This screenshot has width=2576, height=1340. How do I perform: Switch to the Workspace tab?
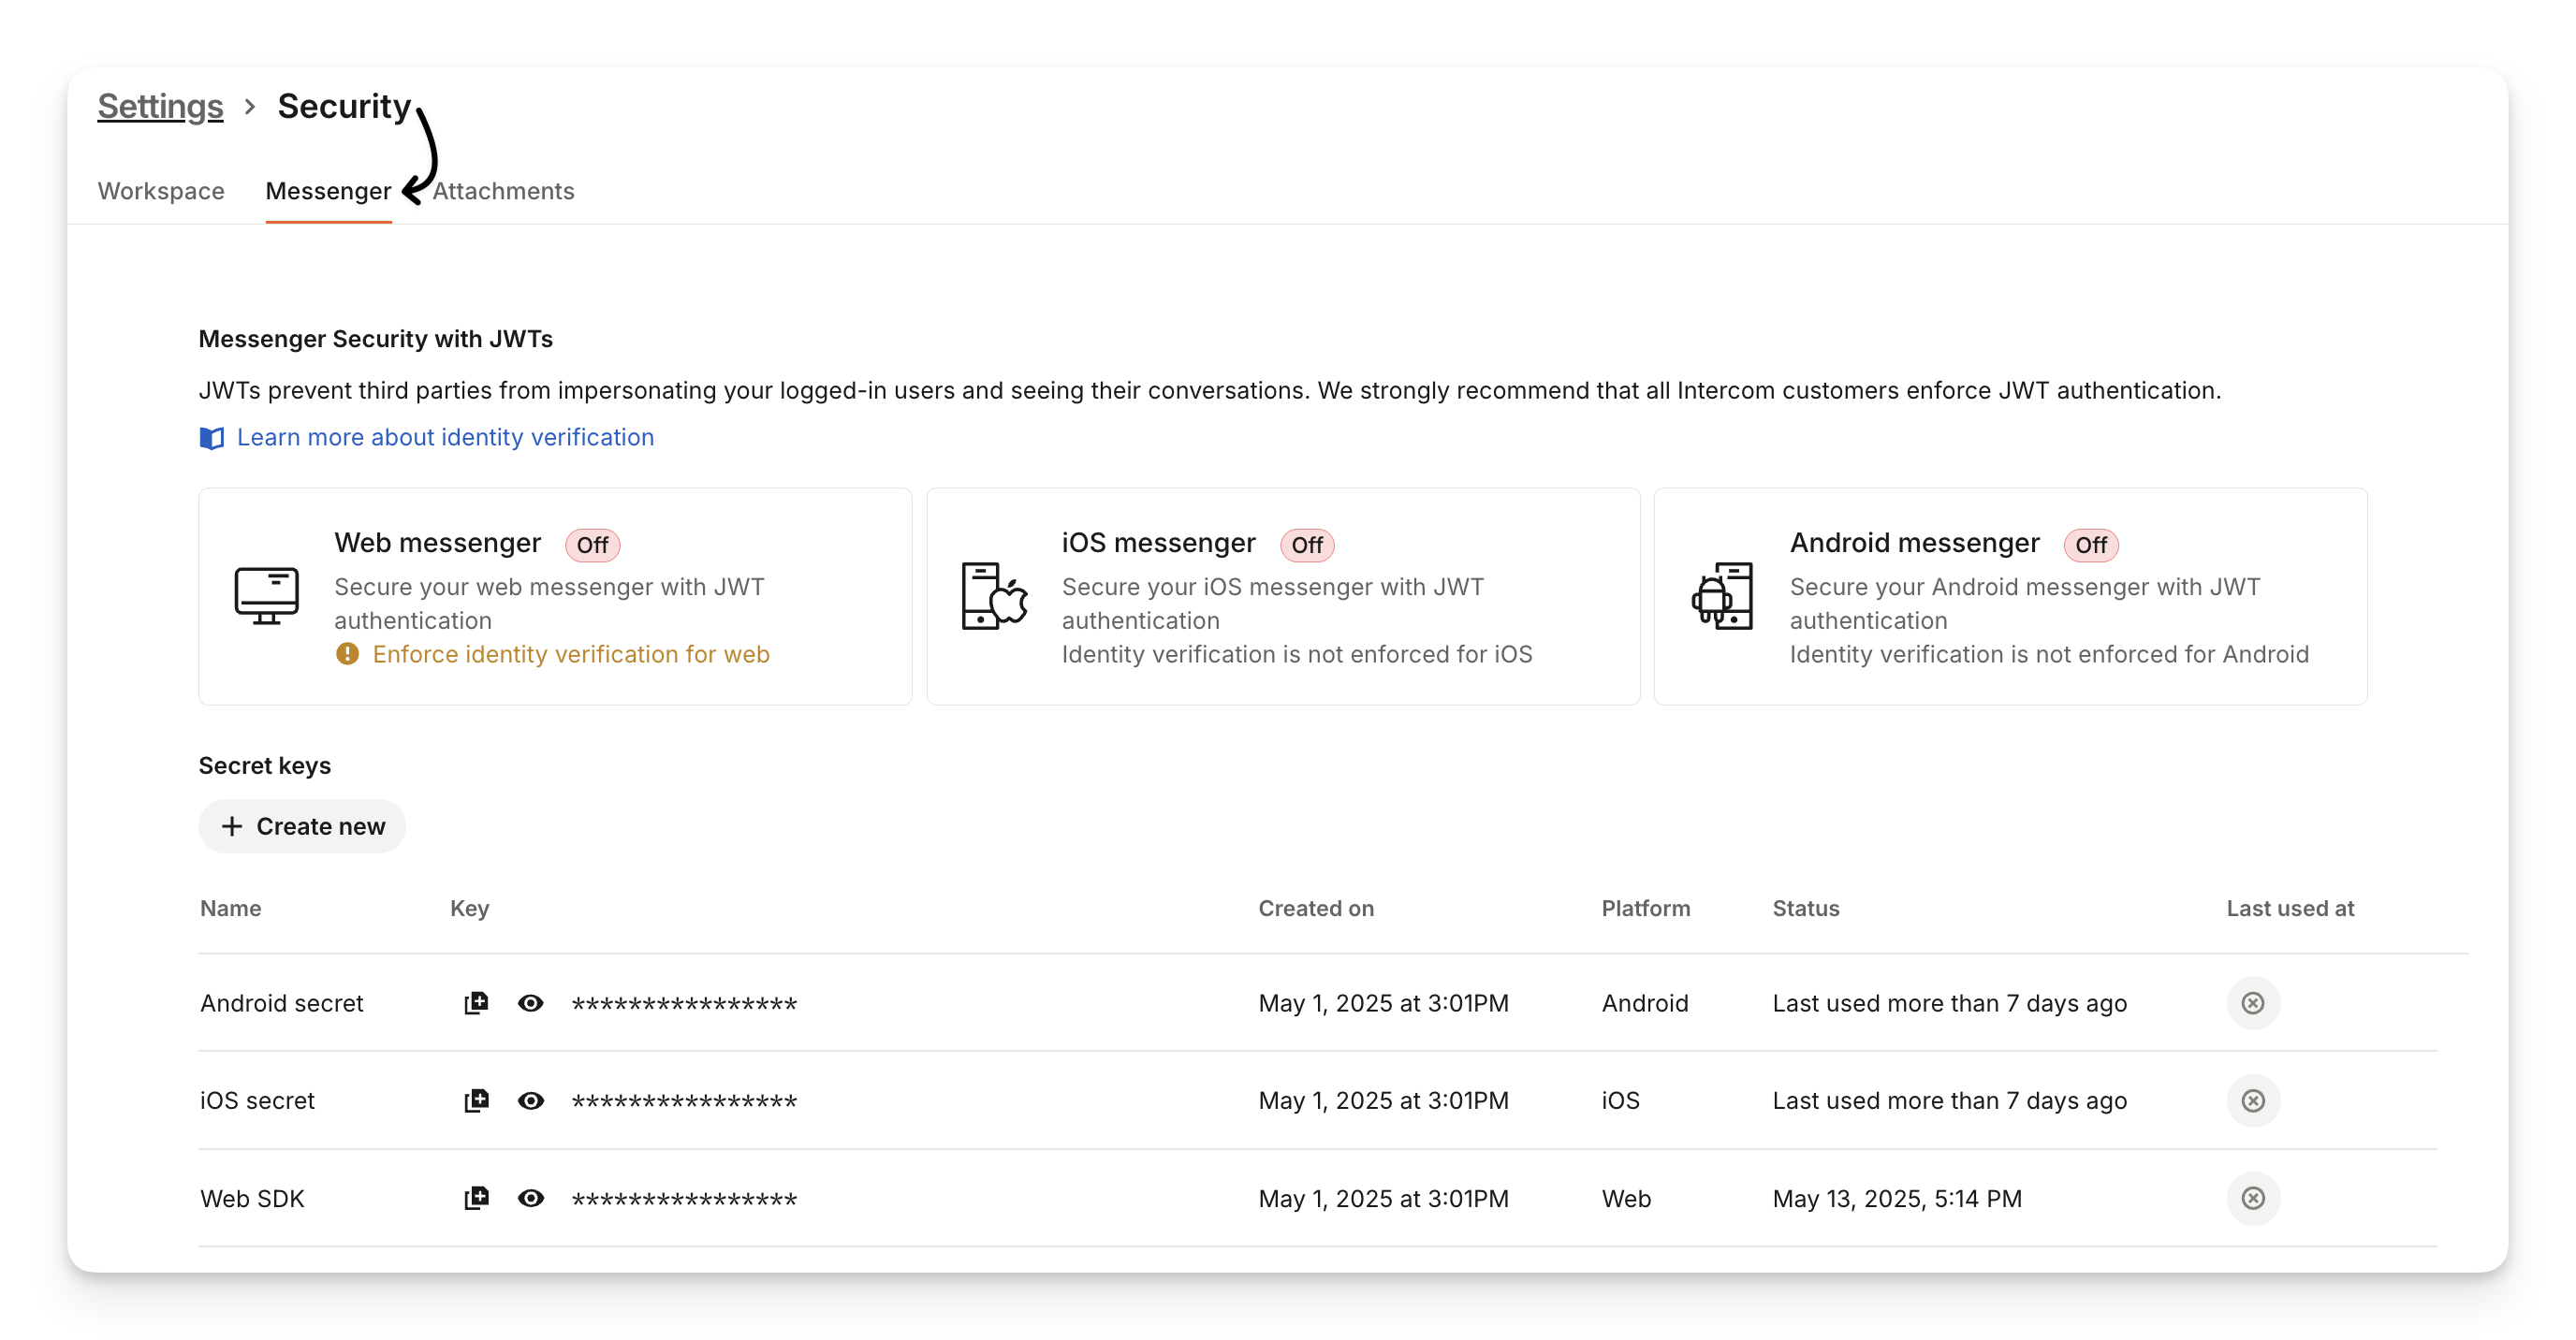coord(161,191)
